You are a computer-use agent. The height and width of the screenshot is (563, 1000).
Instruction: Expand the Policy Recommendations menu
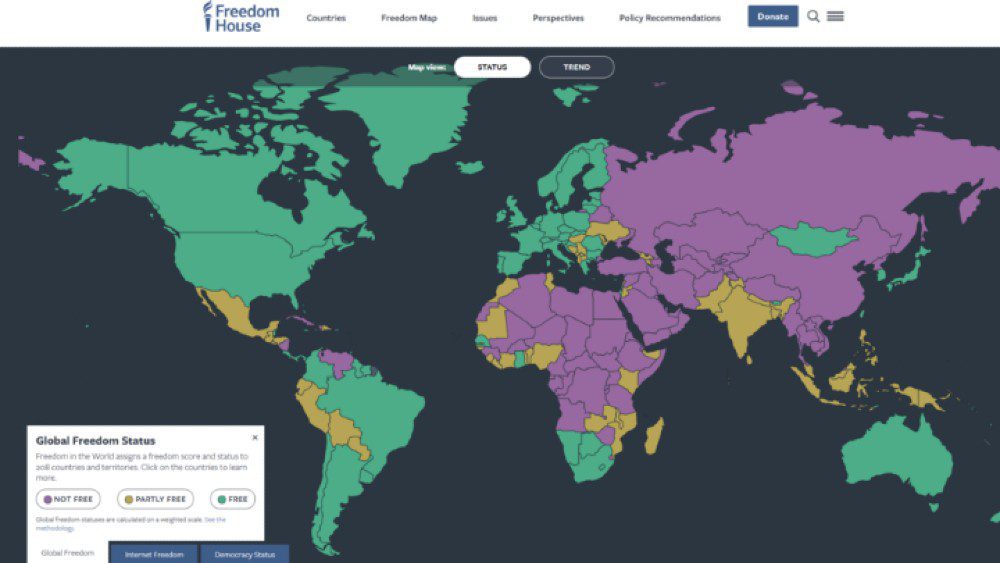(x=669, y=18)
